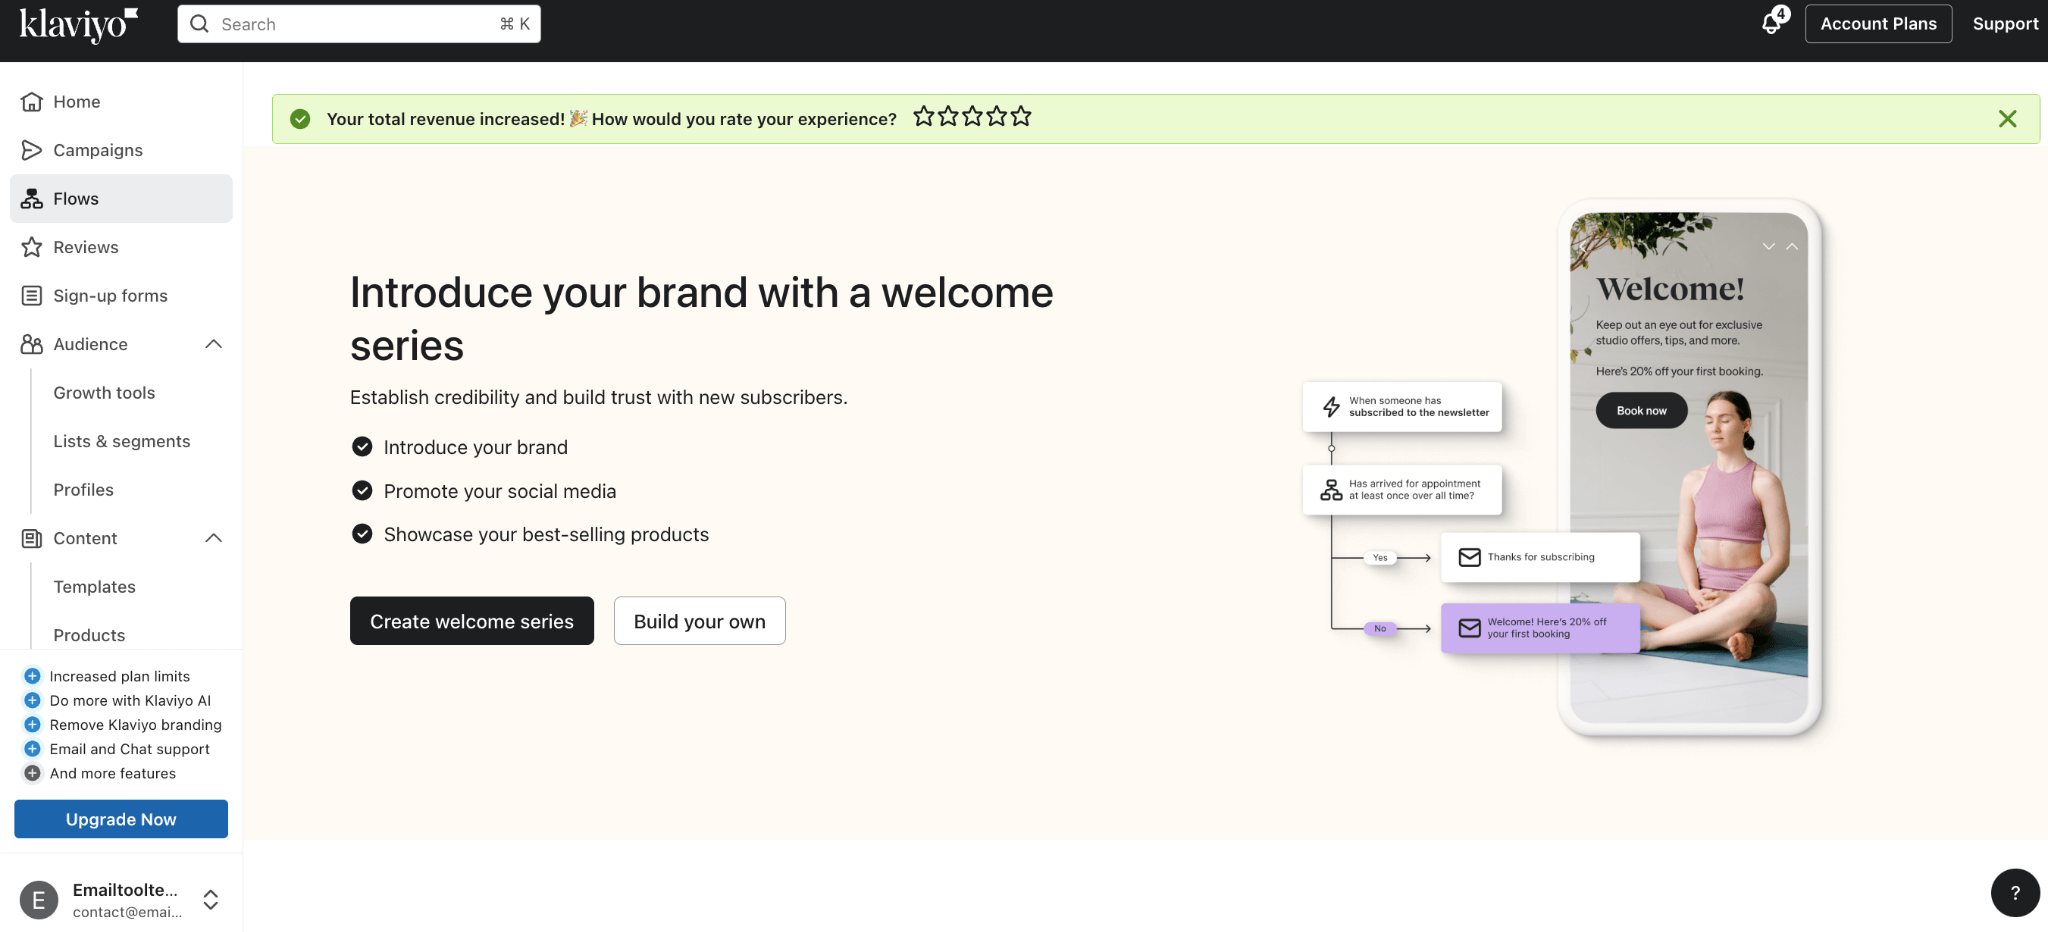Screen dimensions: 2048x932
Task: Go to Templates under Content
Action: [95, 587]
